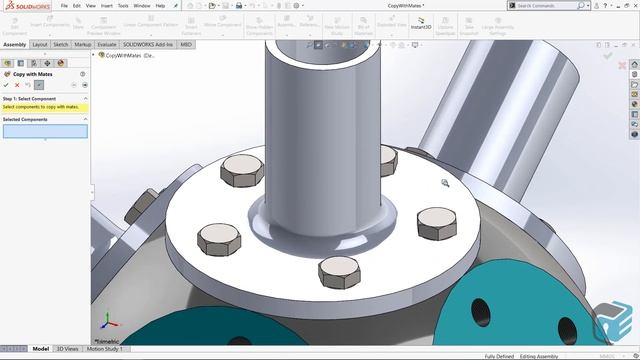Cancel with the viewport confirmation corner X
The width and height of the screenshot is (640, 360).
click(622, 65)
